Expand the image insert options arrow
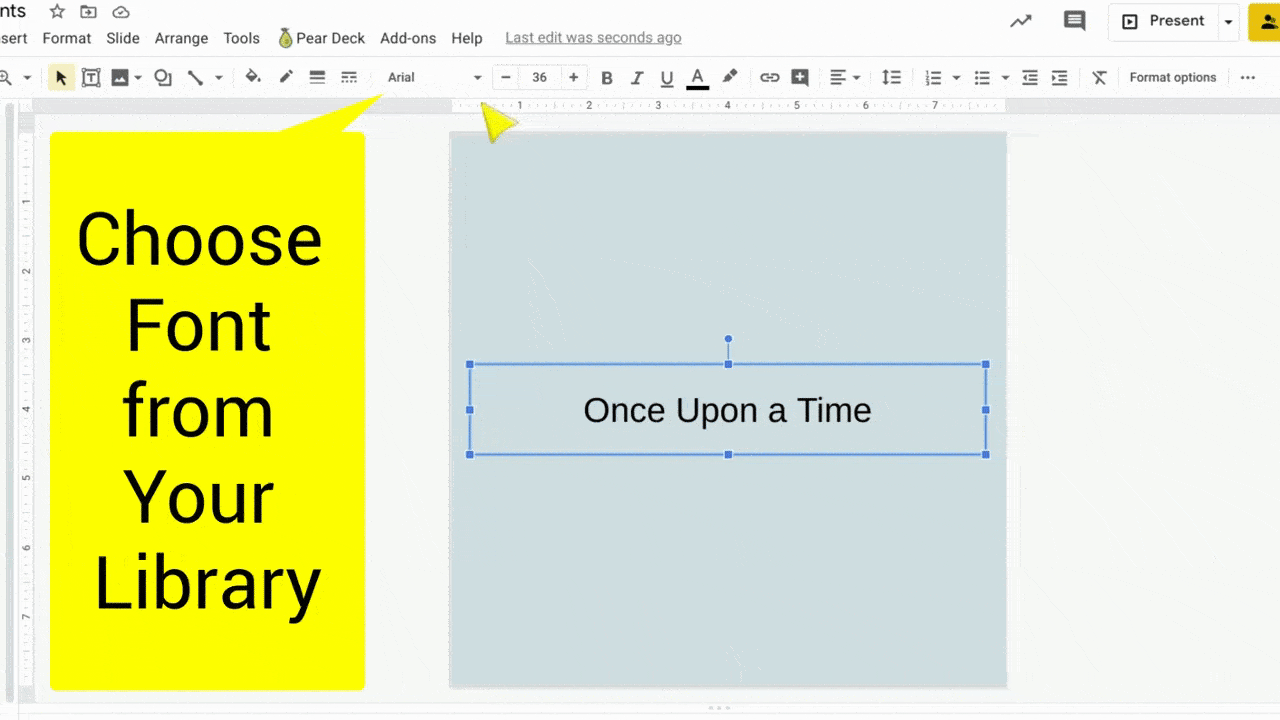 [138, 77]
